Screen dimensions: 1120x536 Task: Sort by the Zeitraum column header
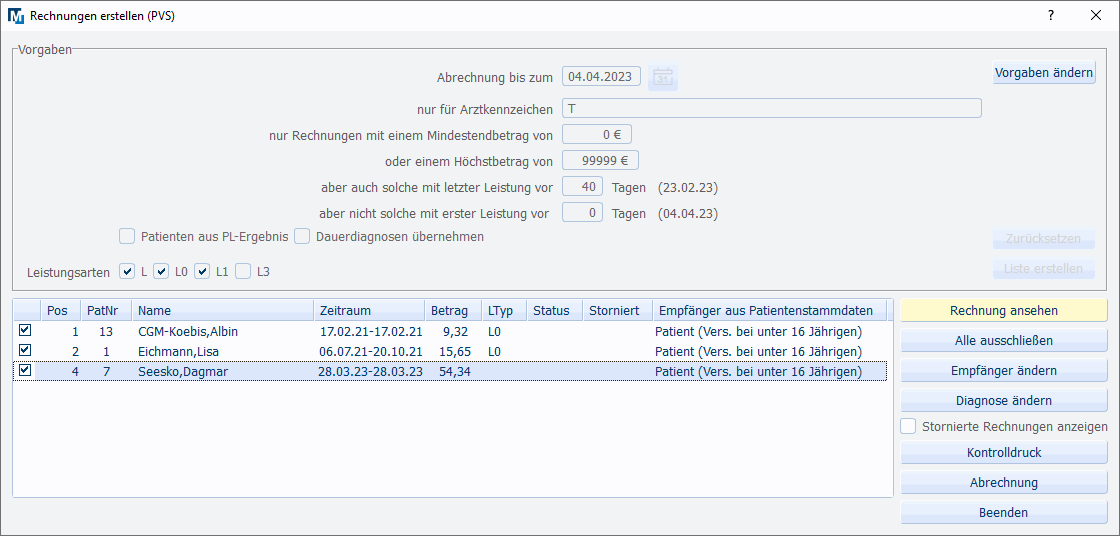369,311
